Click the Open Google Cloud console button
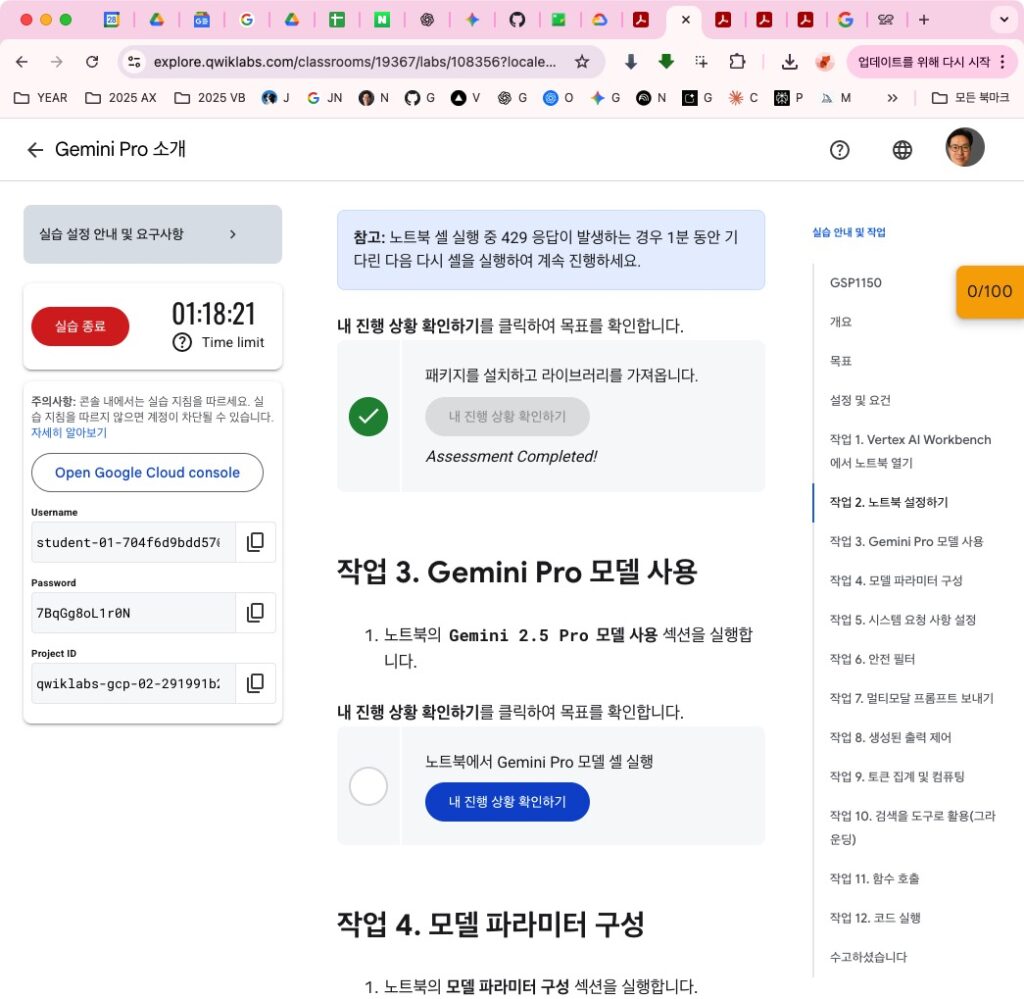Screen dimensions: 1024x999 coord(147,473)
